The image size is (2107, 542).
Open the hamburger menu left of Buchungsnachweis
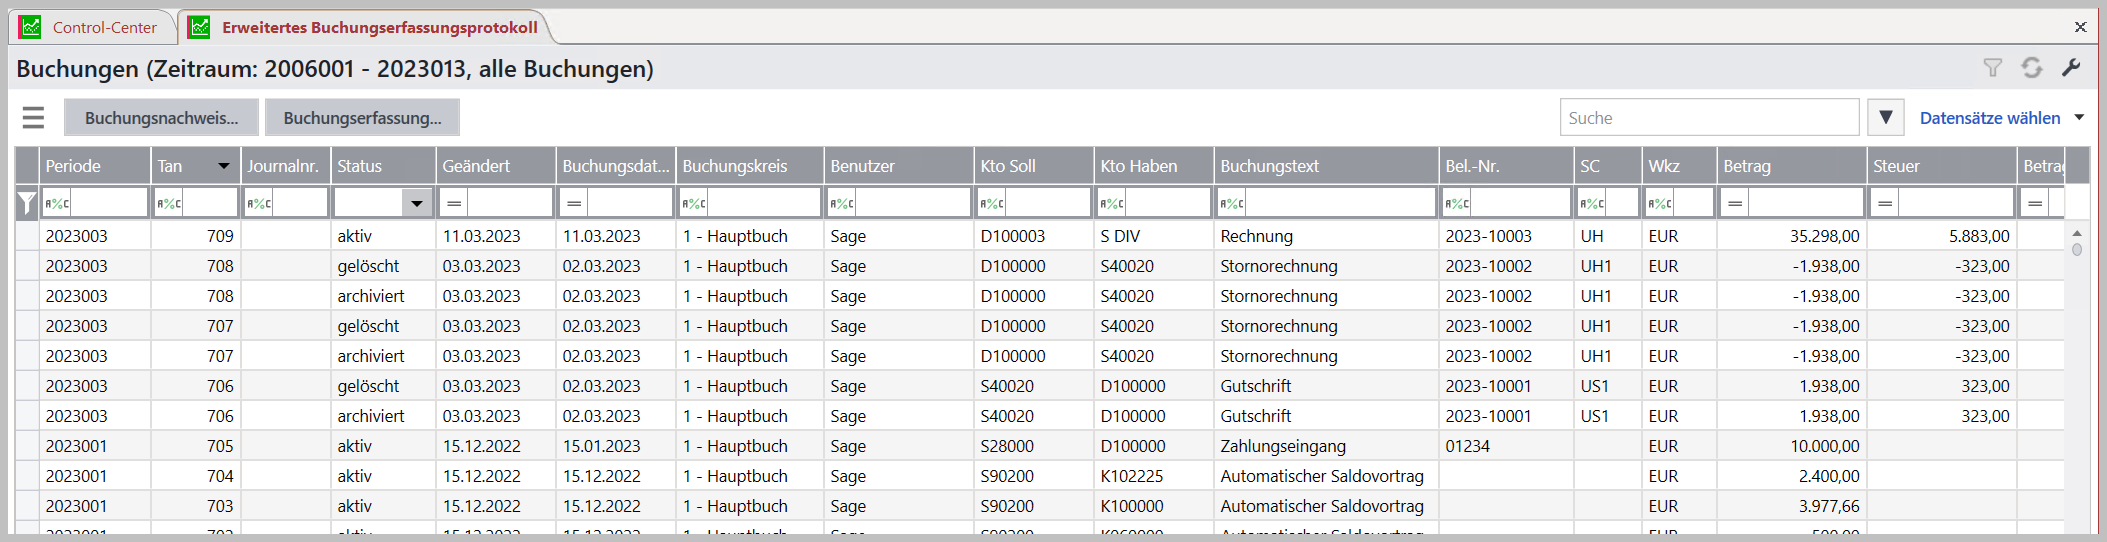pos(33,118)
